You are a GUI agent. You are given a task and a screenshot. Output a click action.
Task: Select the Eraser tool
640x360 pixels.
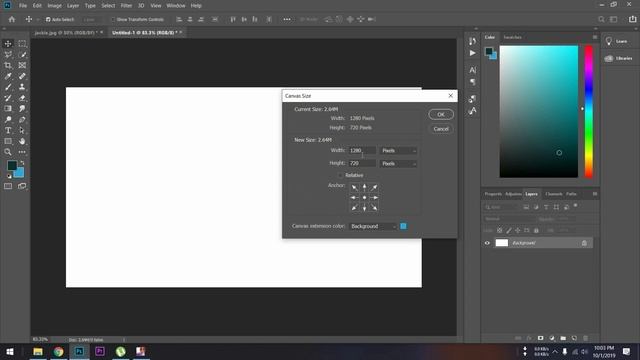(22, 98)
